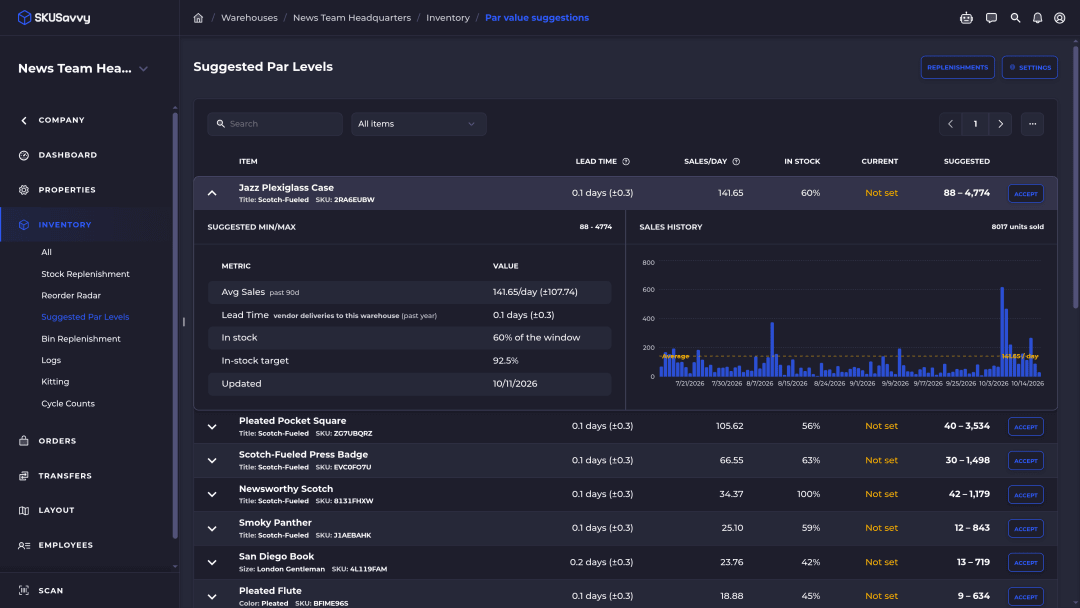Click the tallest sales history bar
Viewport: 1080px width, 608px height.
pyautogui.click(x=1002, y=331)
